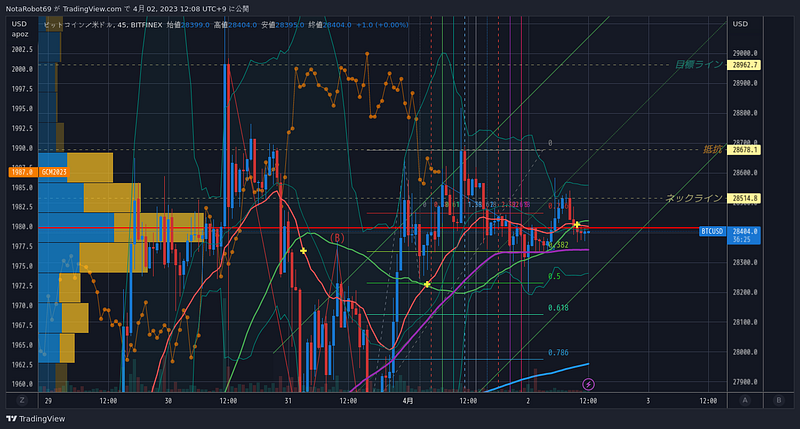This screenshot has height=429, width=800.
Task: Select the 0.618 Fibonacci level label
Action: point(558,308)
